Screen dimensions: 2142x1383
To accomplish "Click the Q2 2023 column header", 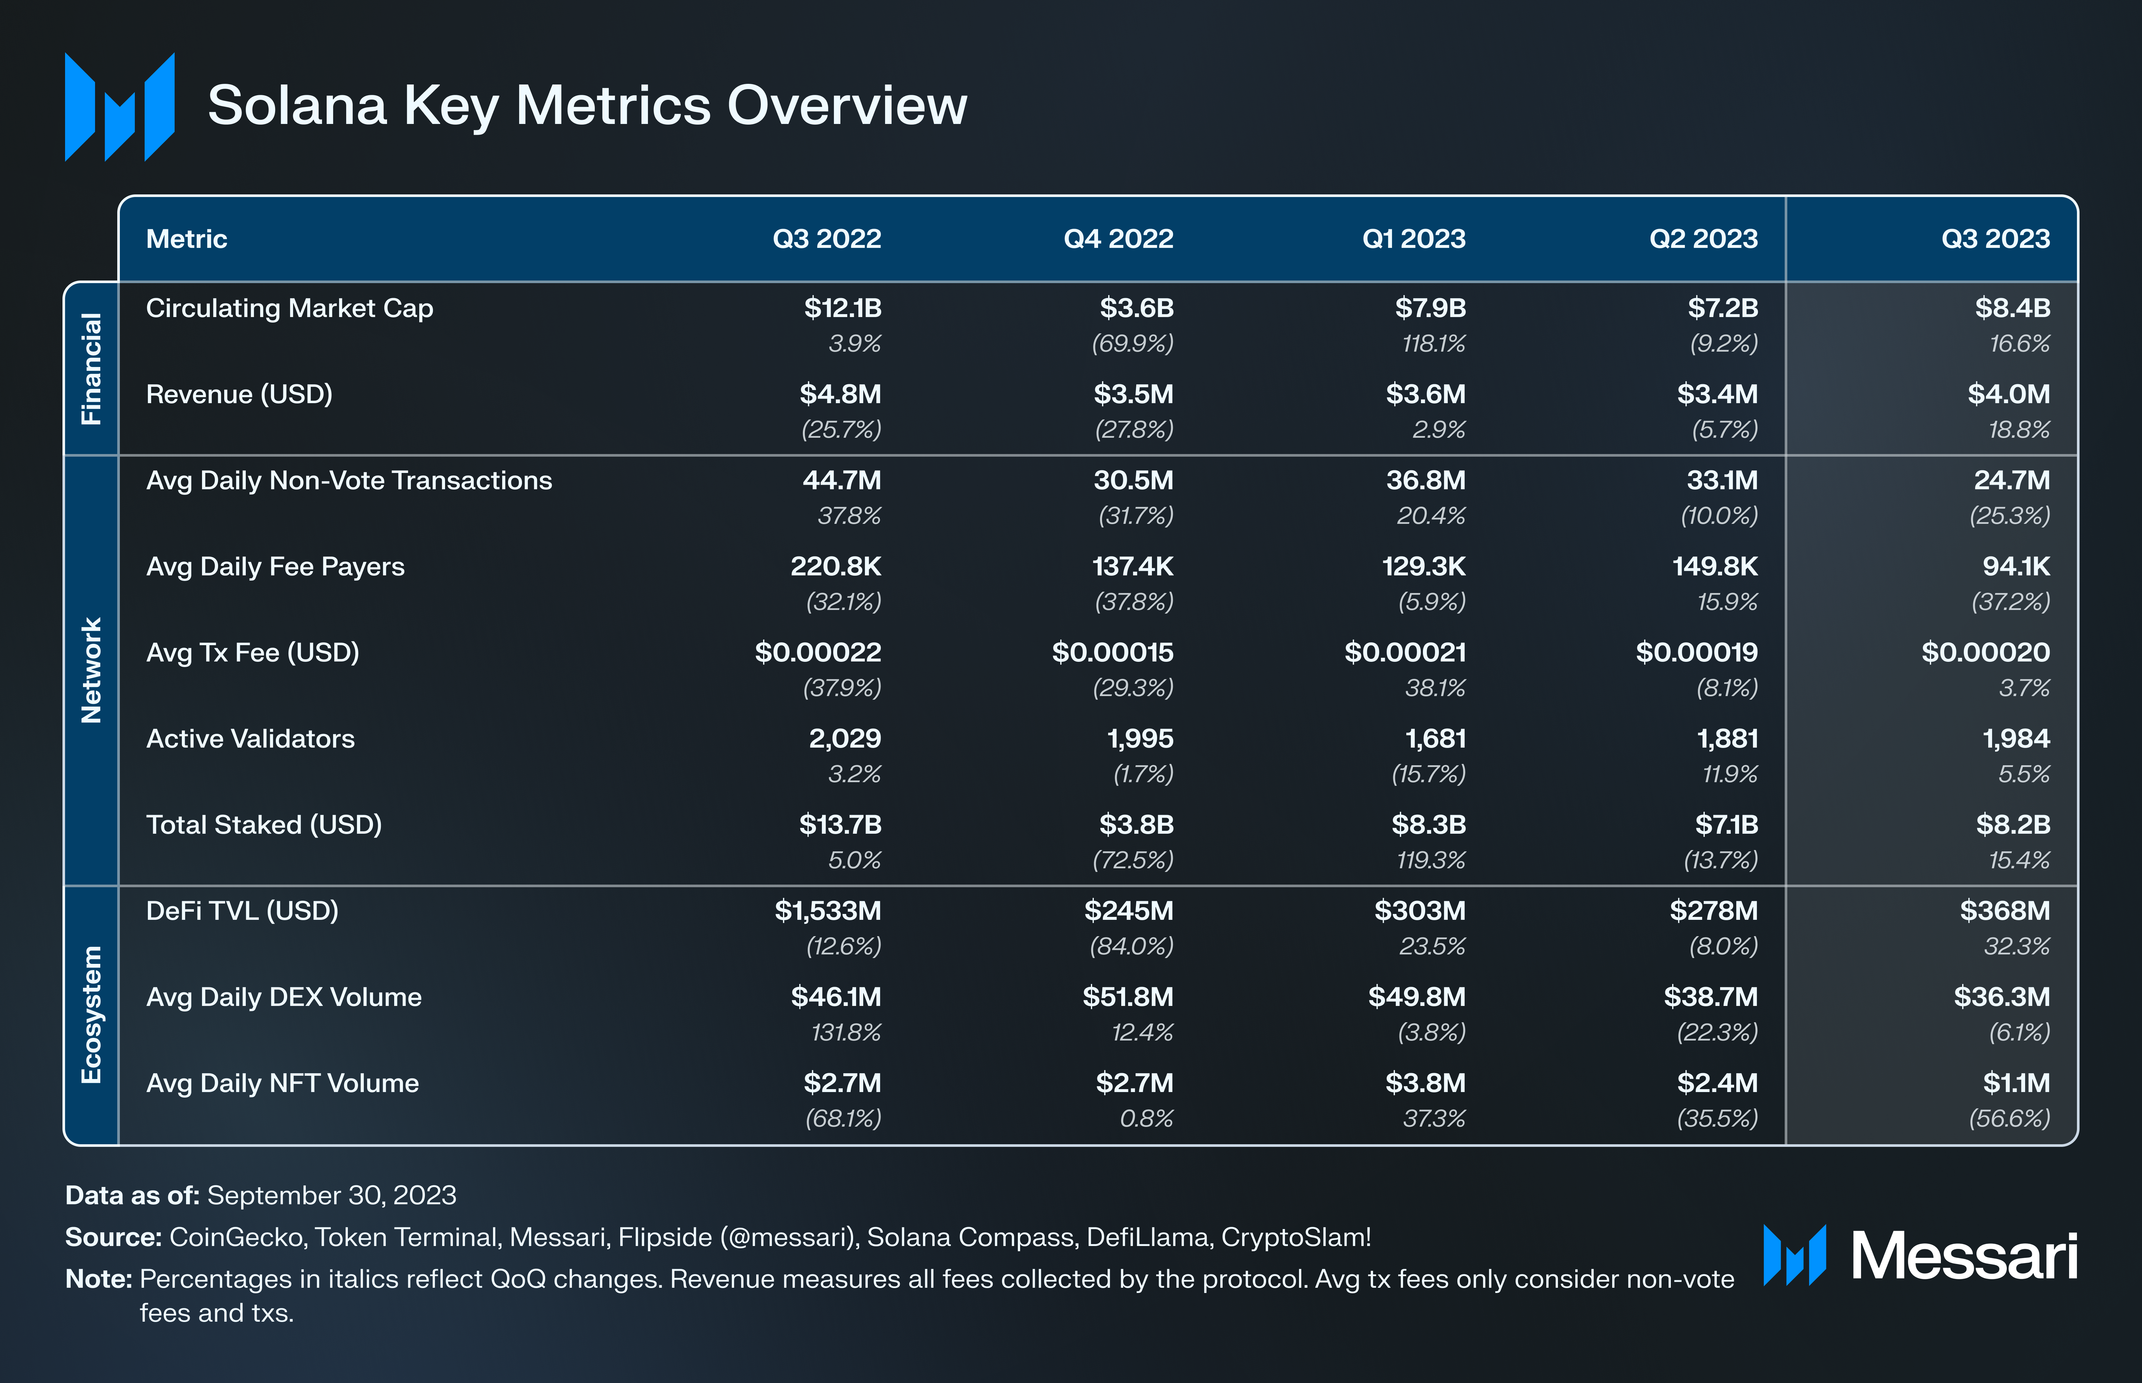I will click(x=1703, y=239).
